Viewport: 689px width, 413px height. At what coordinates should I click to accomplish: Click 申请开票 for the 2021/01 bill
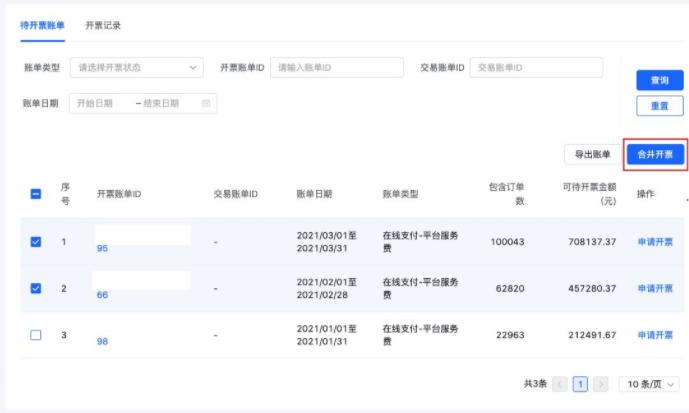tap(655, 335)
